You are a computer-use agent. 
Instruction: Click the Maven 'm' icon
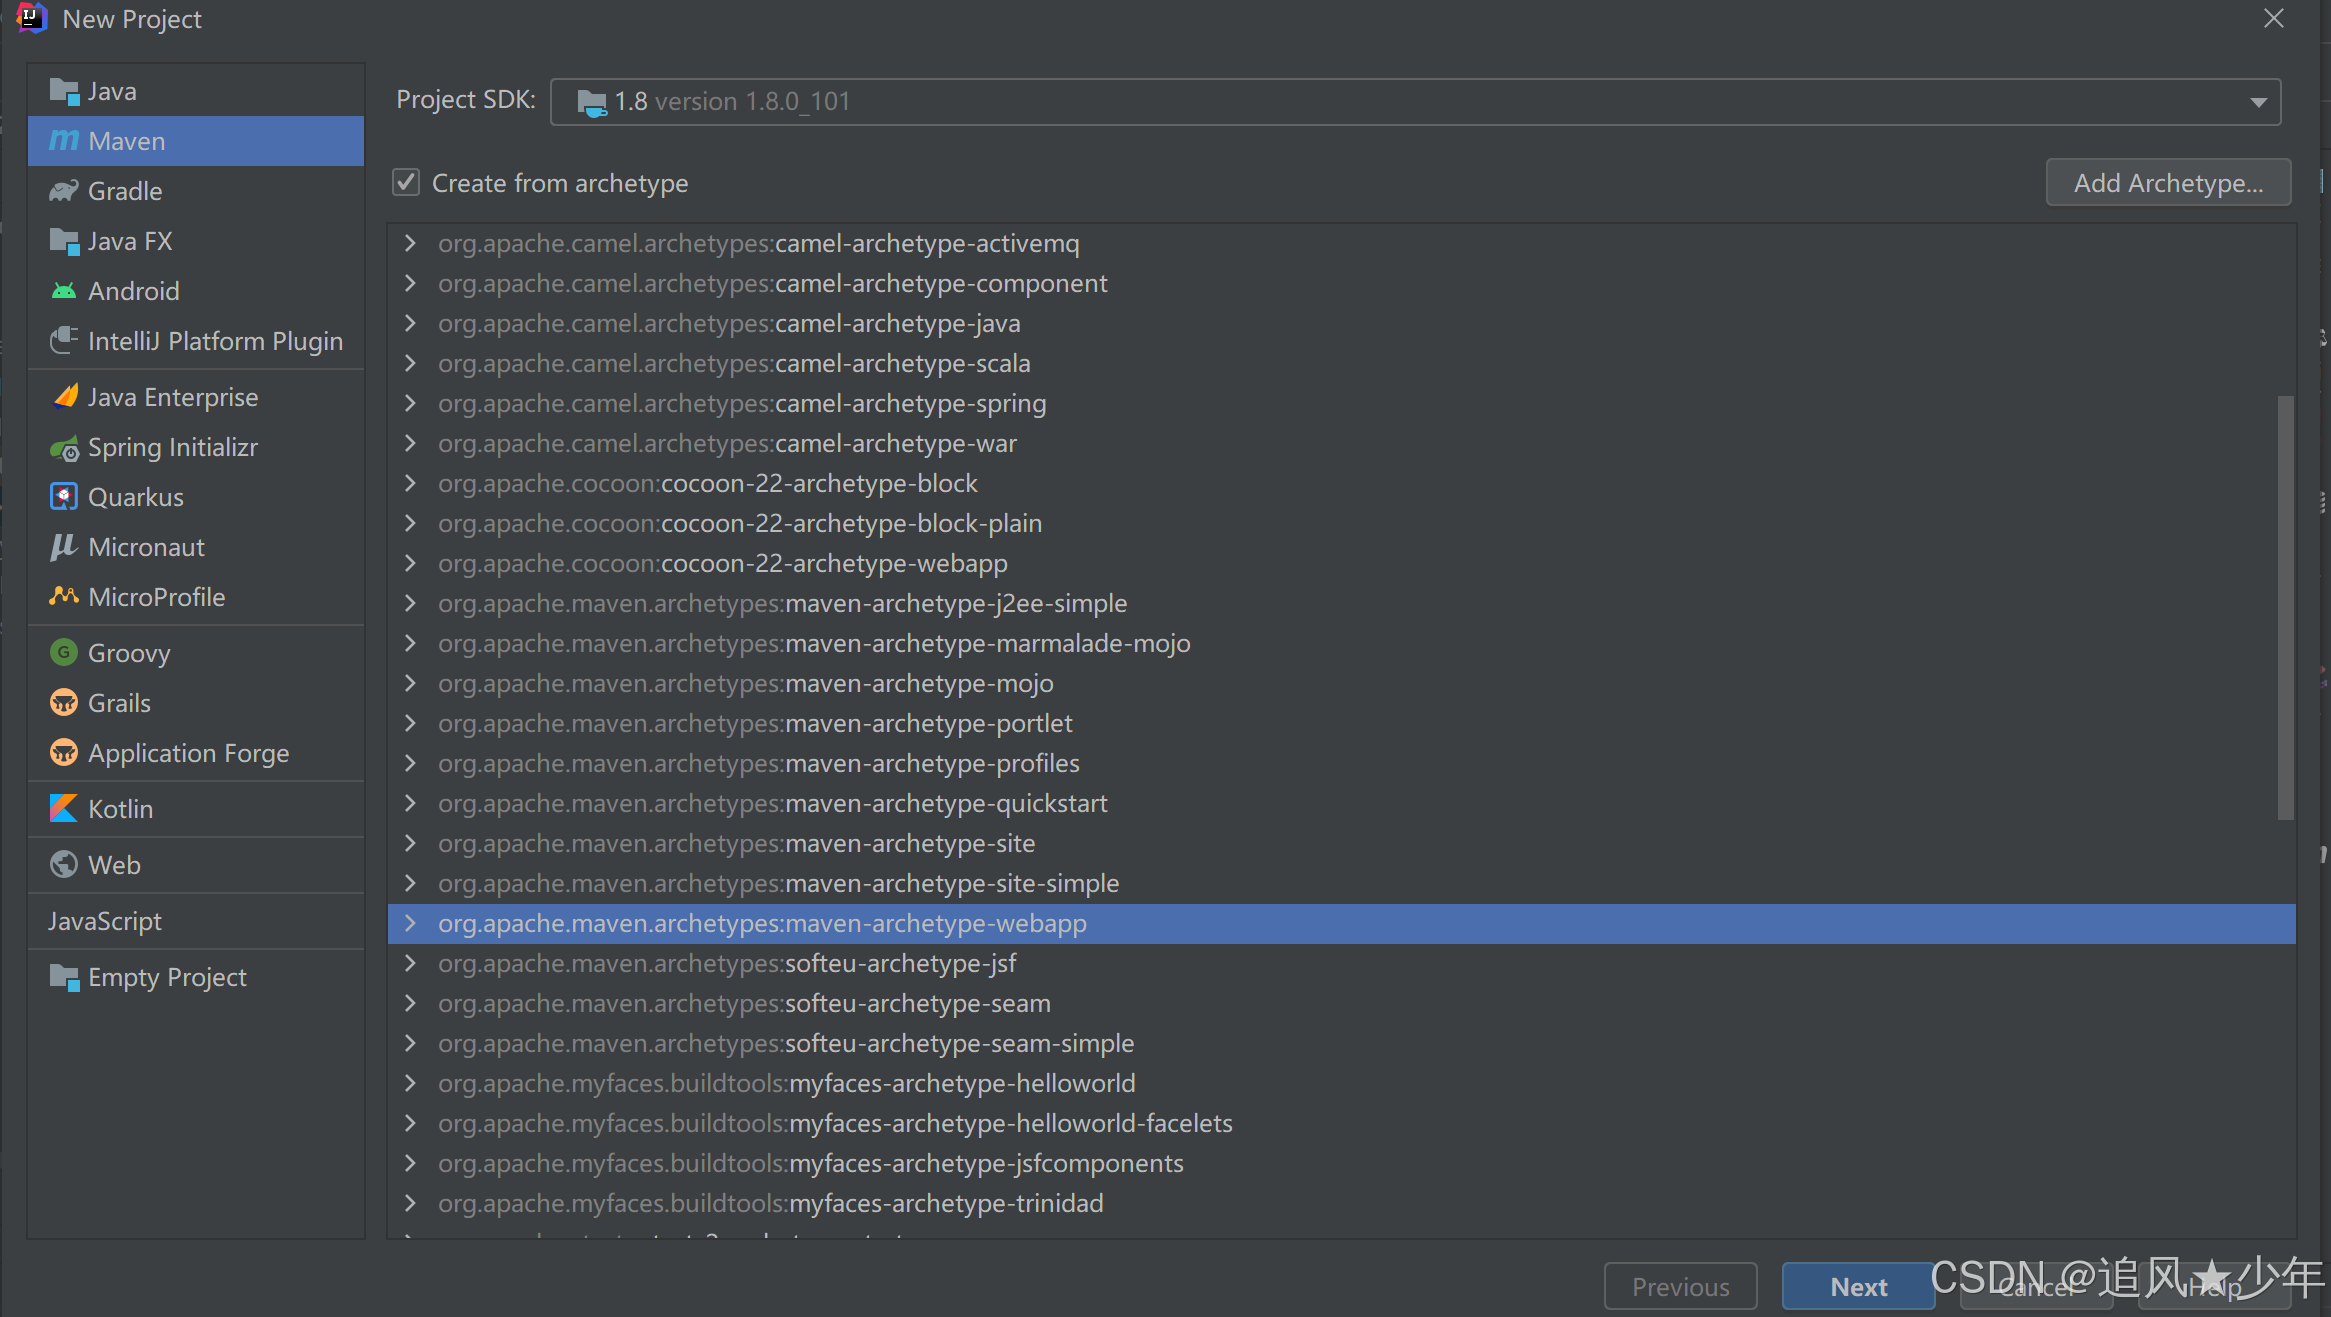[x=64, y=141]
